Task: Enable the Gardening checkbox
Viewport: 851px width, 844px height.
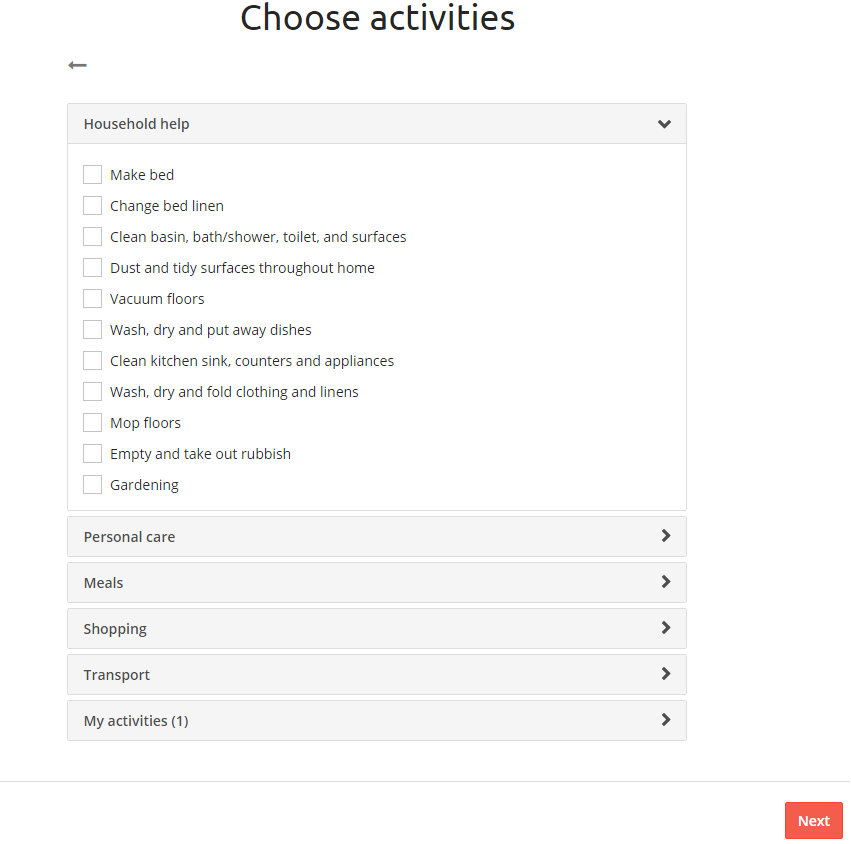Action: 92,485
